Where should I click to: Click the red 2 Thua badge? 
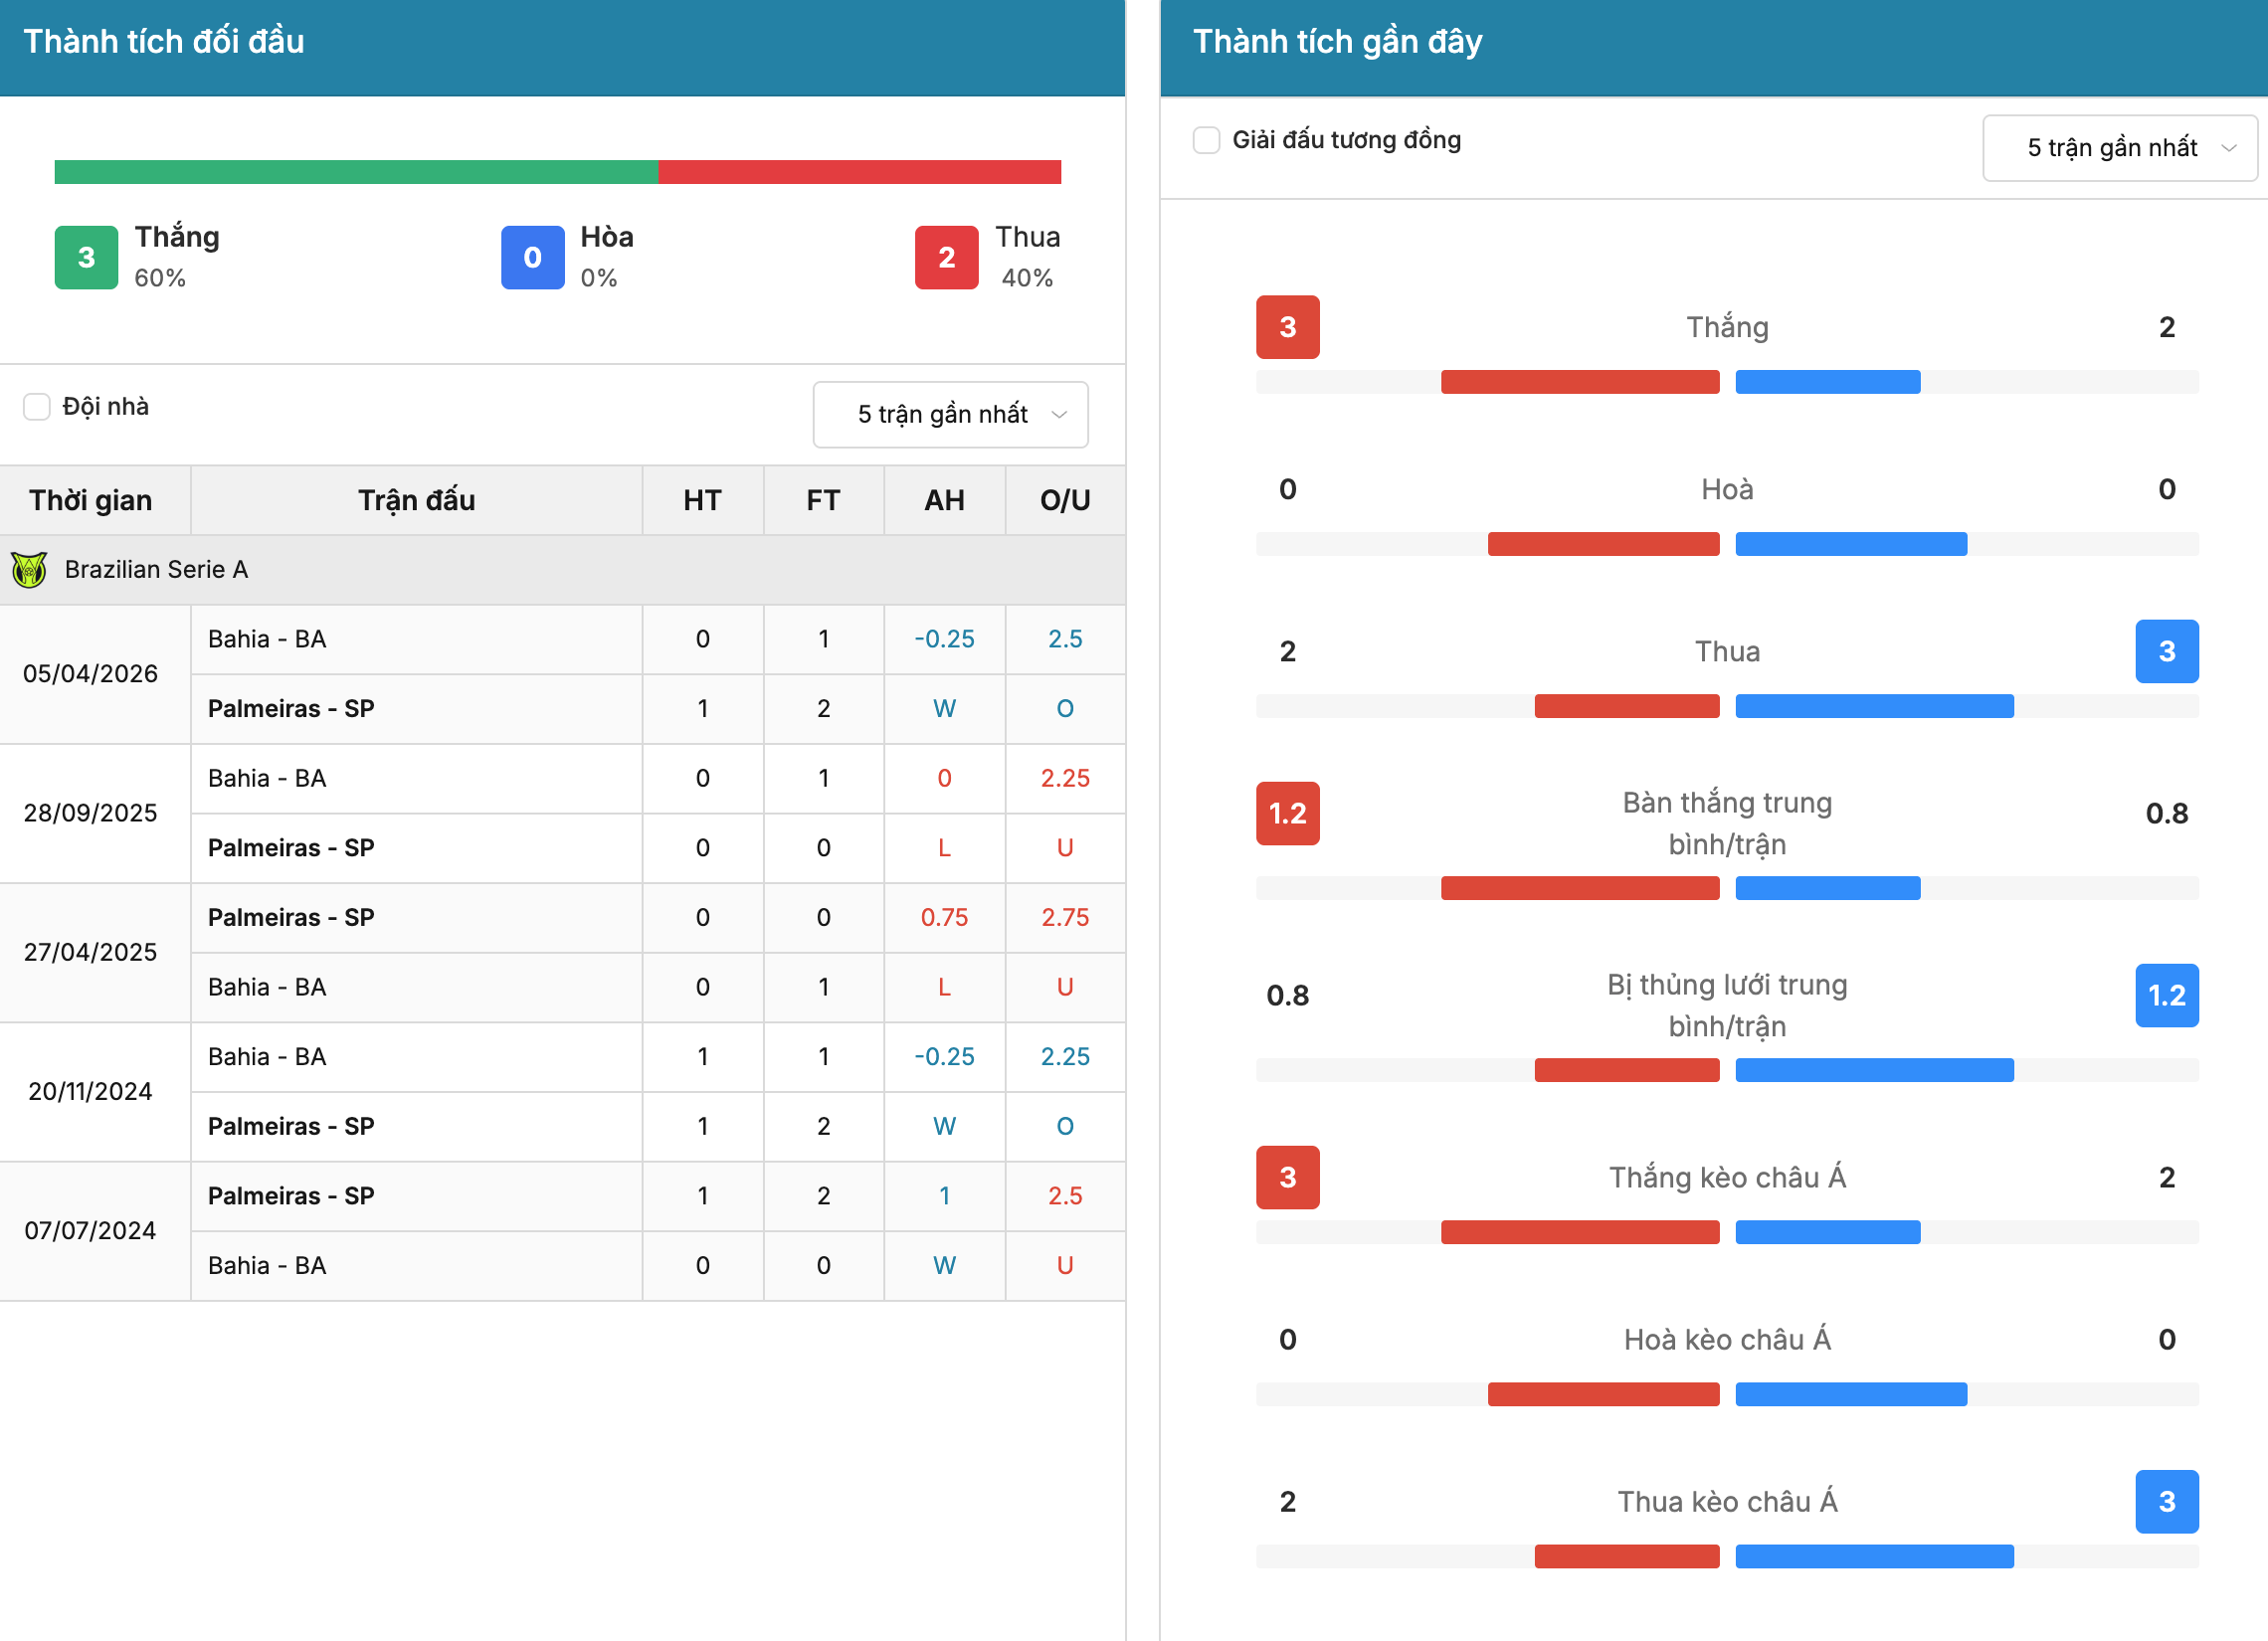[946, 258]
